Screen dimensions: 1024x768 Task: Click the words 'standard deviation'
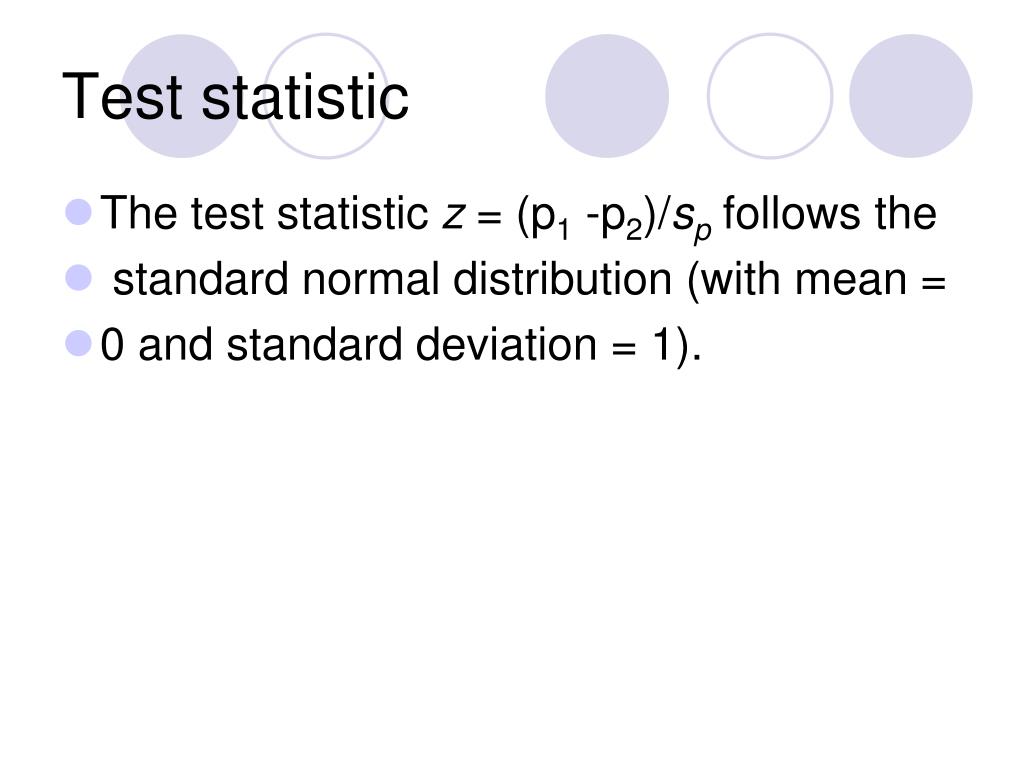tap(411, 344)
